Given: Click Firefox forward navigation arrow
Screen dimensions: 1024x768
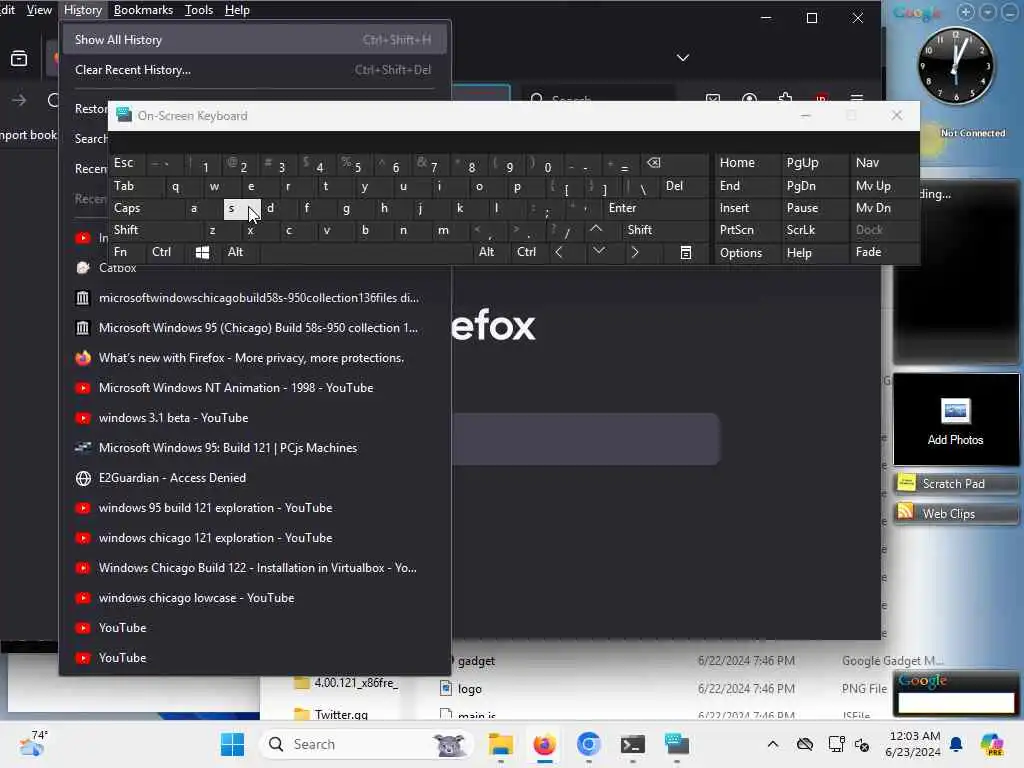Looking at the screenshot, I should point(19,100).
